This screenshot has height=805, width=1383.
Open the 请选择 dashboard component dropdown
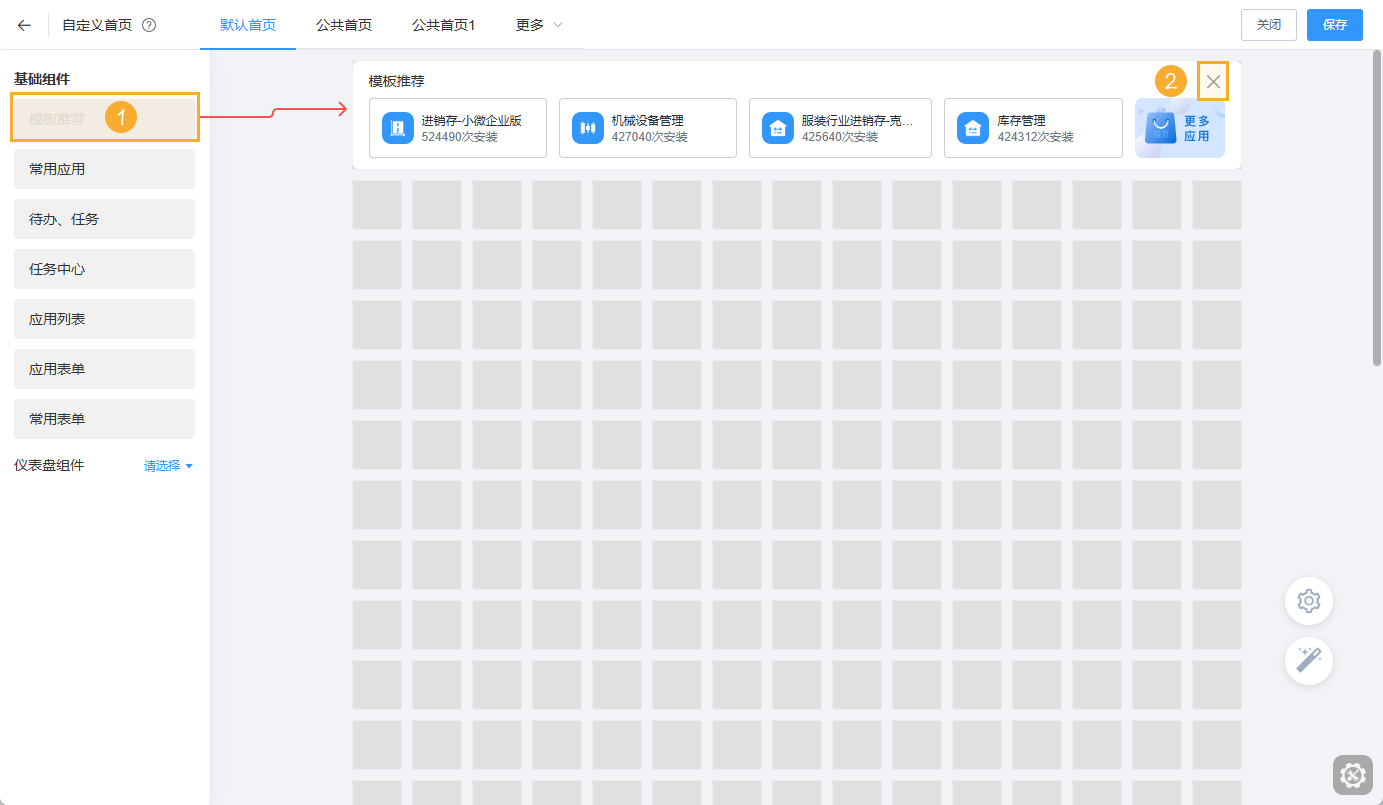click(168, 466)
